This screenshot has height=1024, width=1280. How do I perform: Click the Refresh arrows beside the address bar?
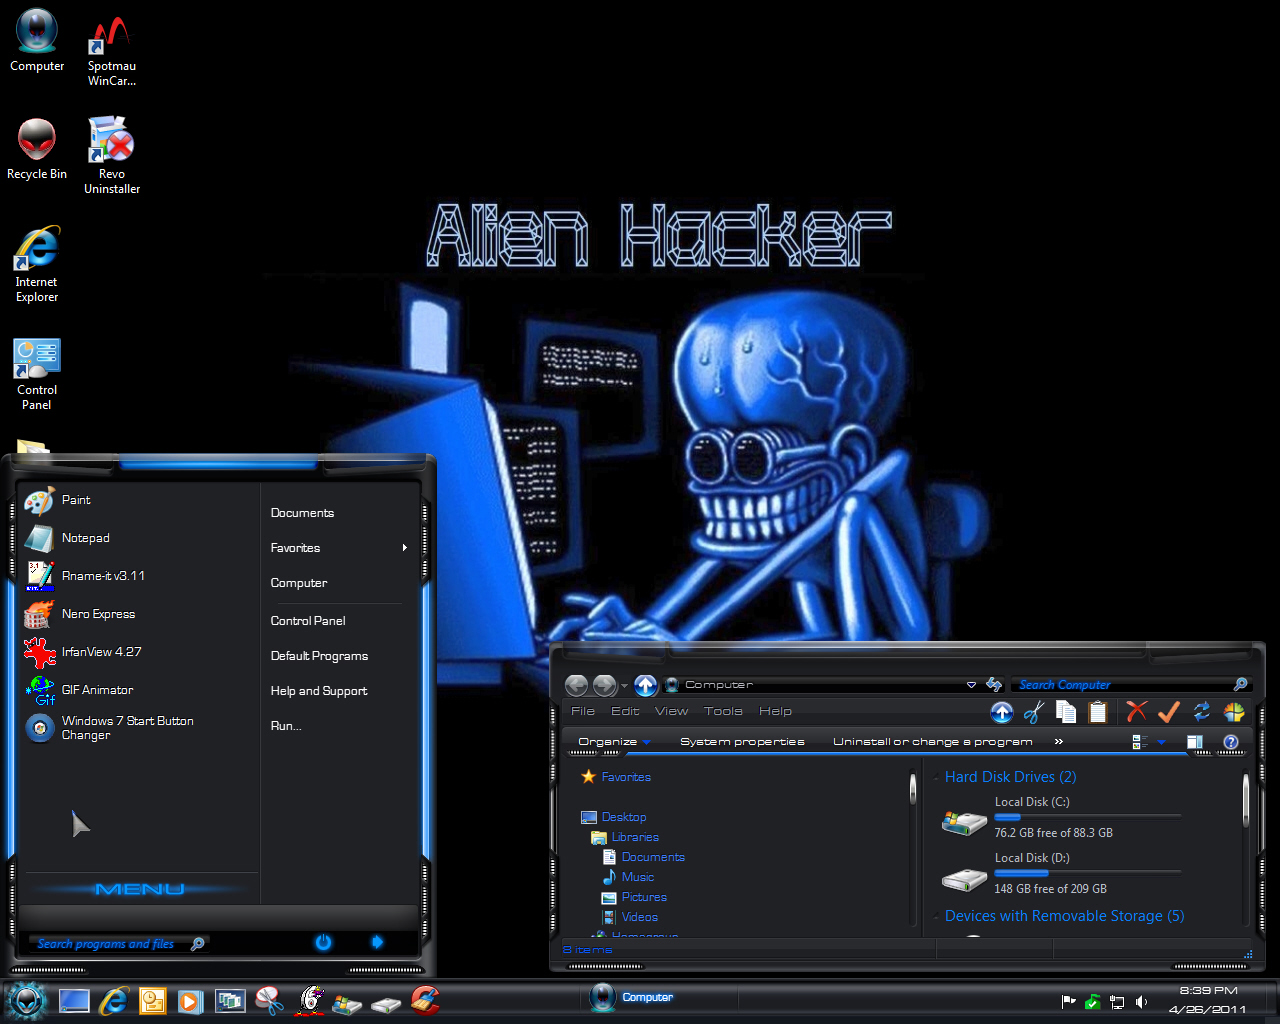point(994,685)
